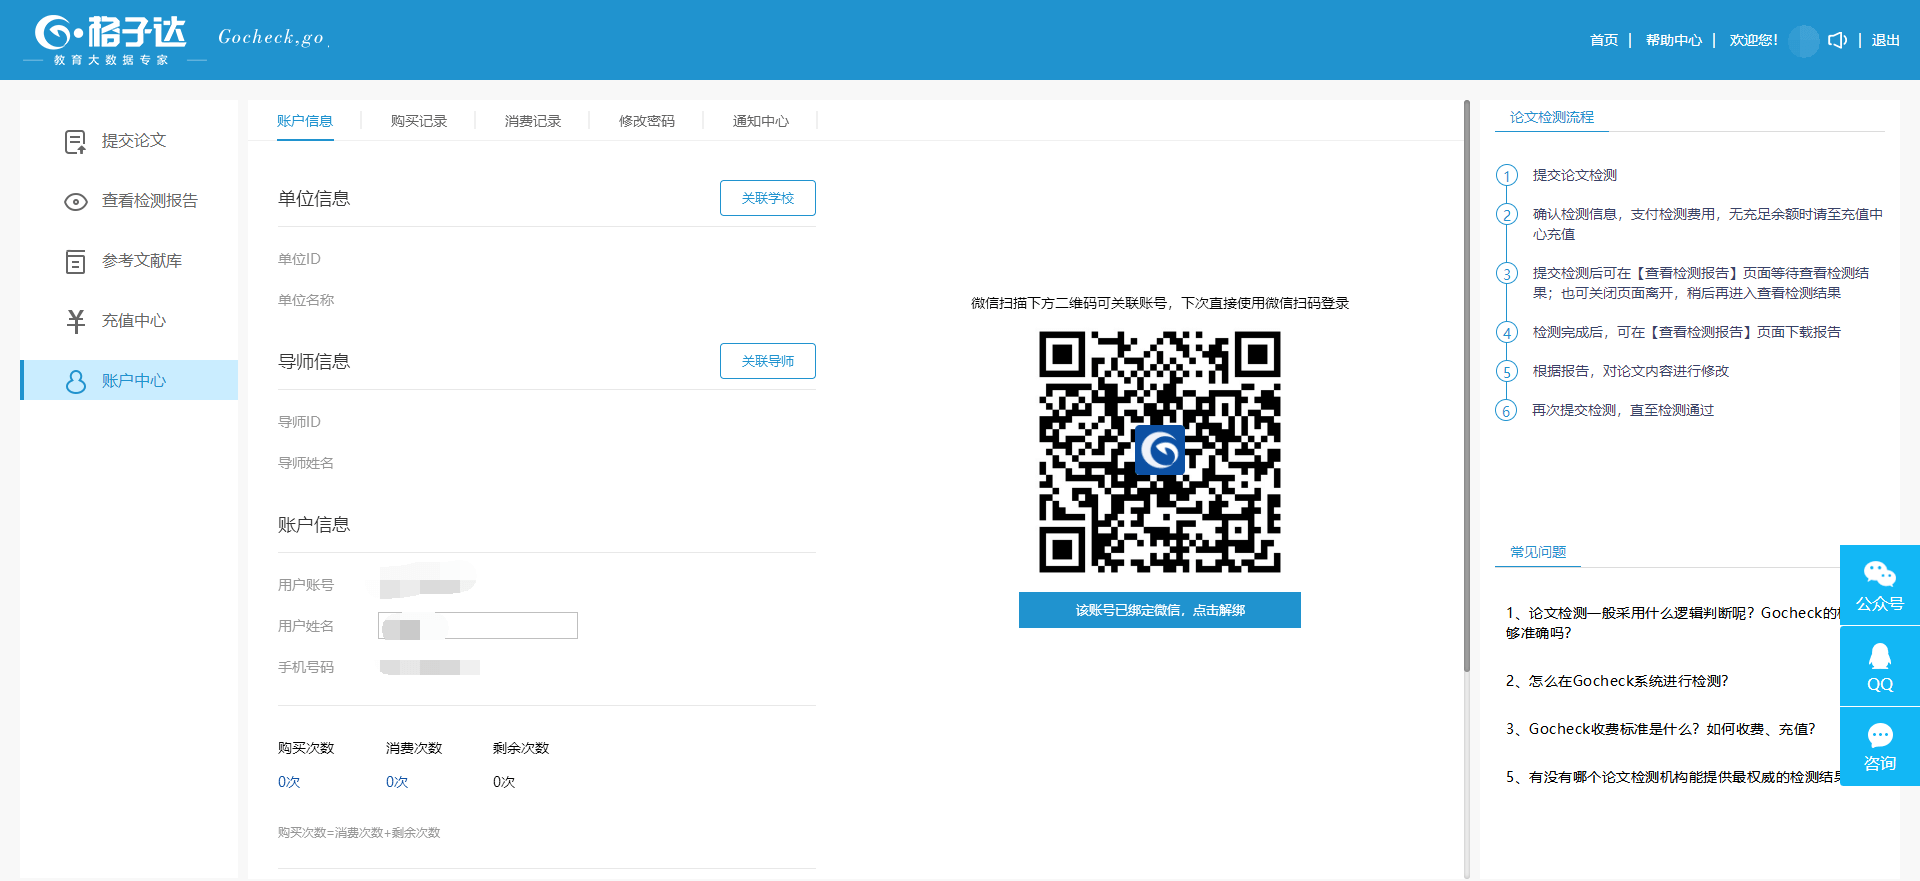Click the 用户姓名 input field
Screen dimensions: 1920x881
[478, 626]
